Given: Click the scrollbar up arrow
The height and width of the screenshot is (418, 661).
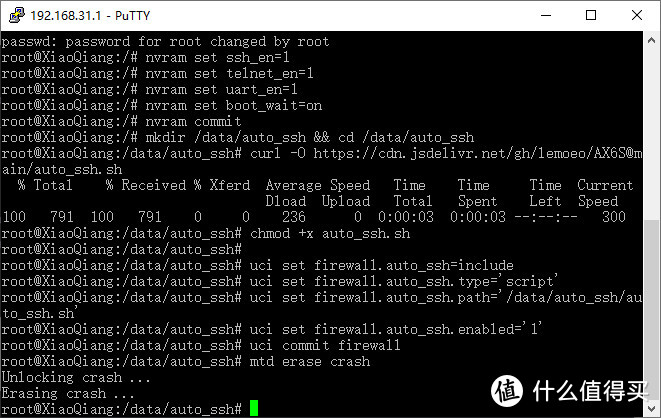Looking at the screenshot, I should coord(651,40).
